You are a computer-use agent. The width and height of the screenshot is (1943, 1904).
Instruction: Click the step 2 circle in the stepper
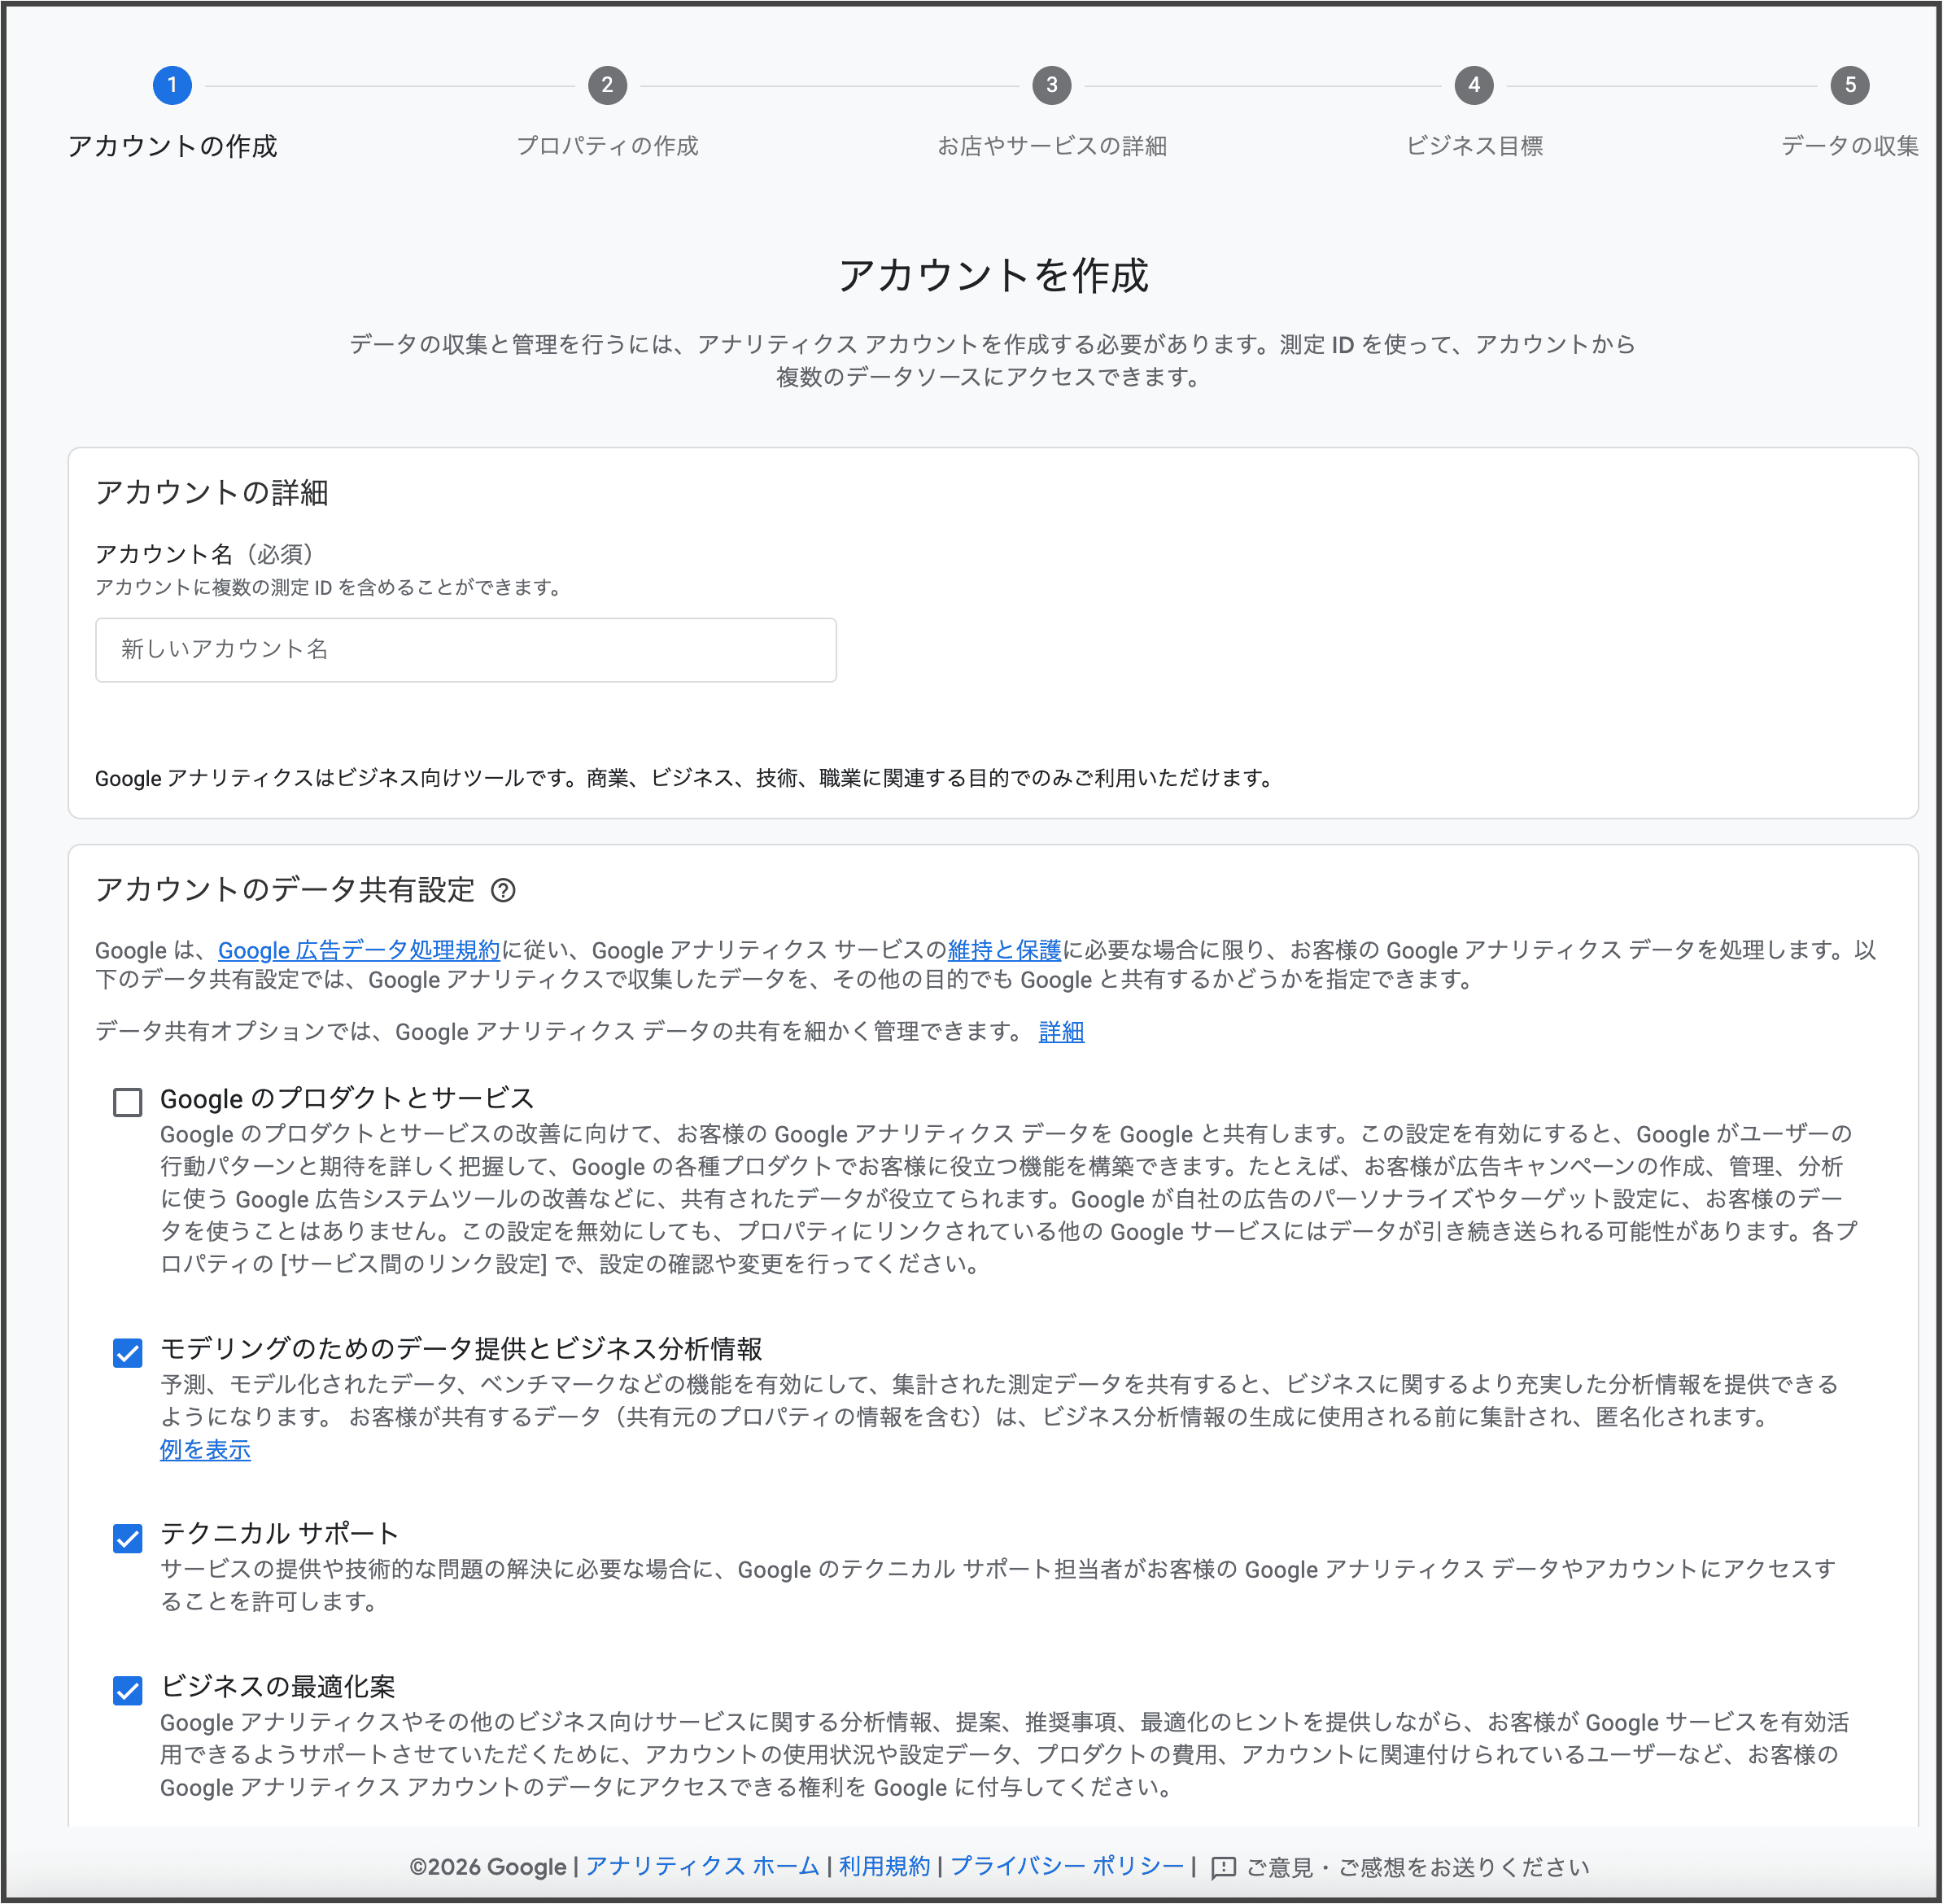click(607, 85)
